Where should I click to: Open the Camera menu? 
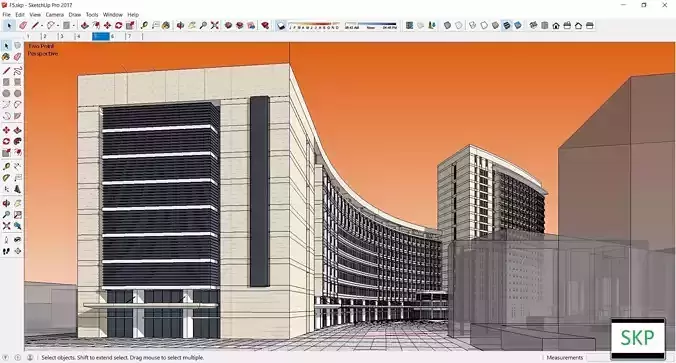tap(55, 15)
